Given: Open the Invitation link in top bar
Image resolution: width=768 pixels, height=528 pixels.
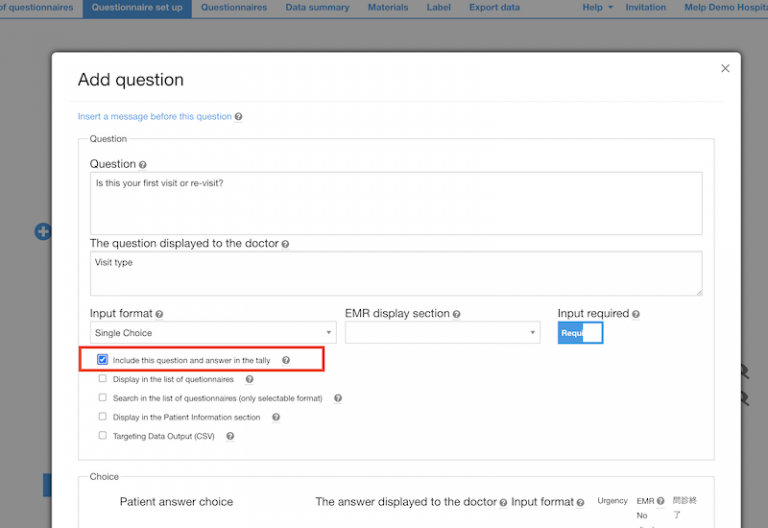Looking at the screenshot, I should [646, 7].
